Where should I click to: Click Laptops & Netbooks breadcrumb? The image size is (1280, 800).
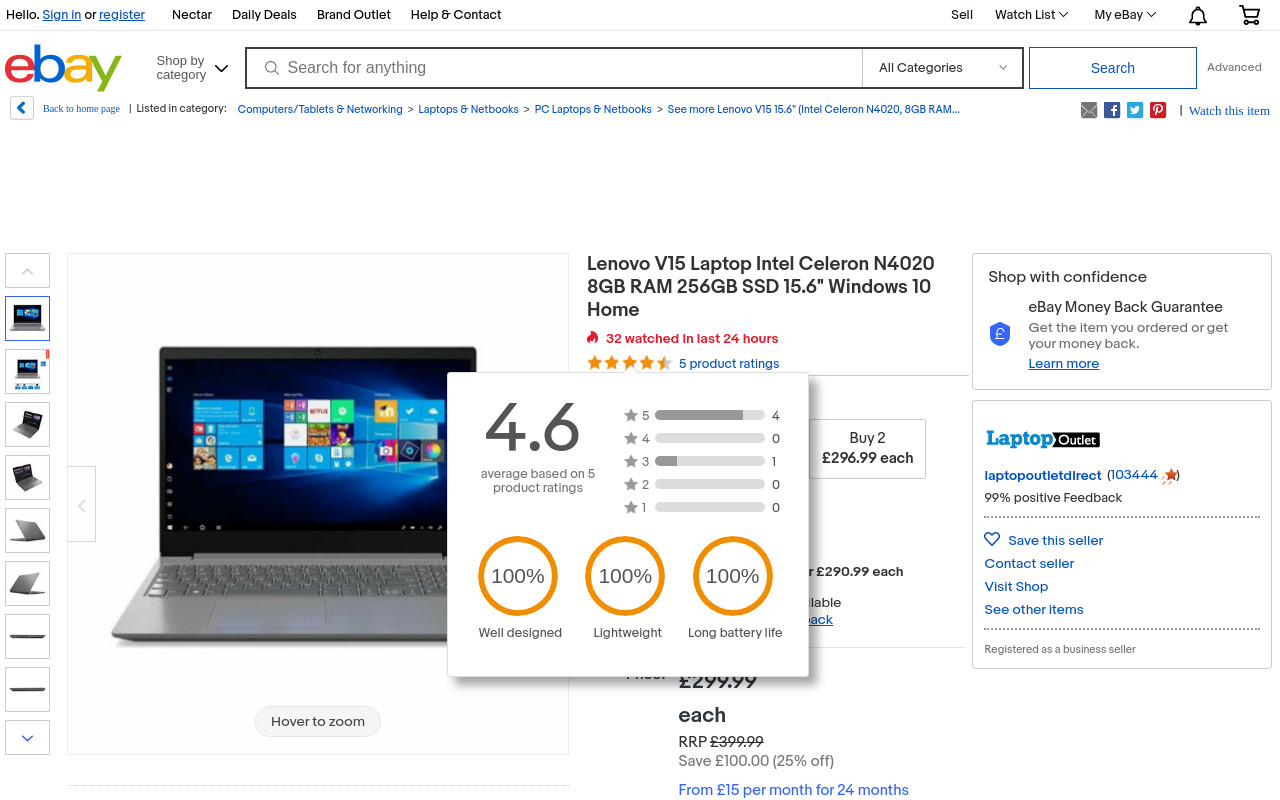pyautogui.click(x=468, y=110)
